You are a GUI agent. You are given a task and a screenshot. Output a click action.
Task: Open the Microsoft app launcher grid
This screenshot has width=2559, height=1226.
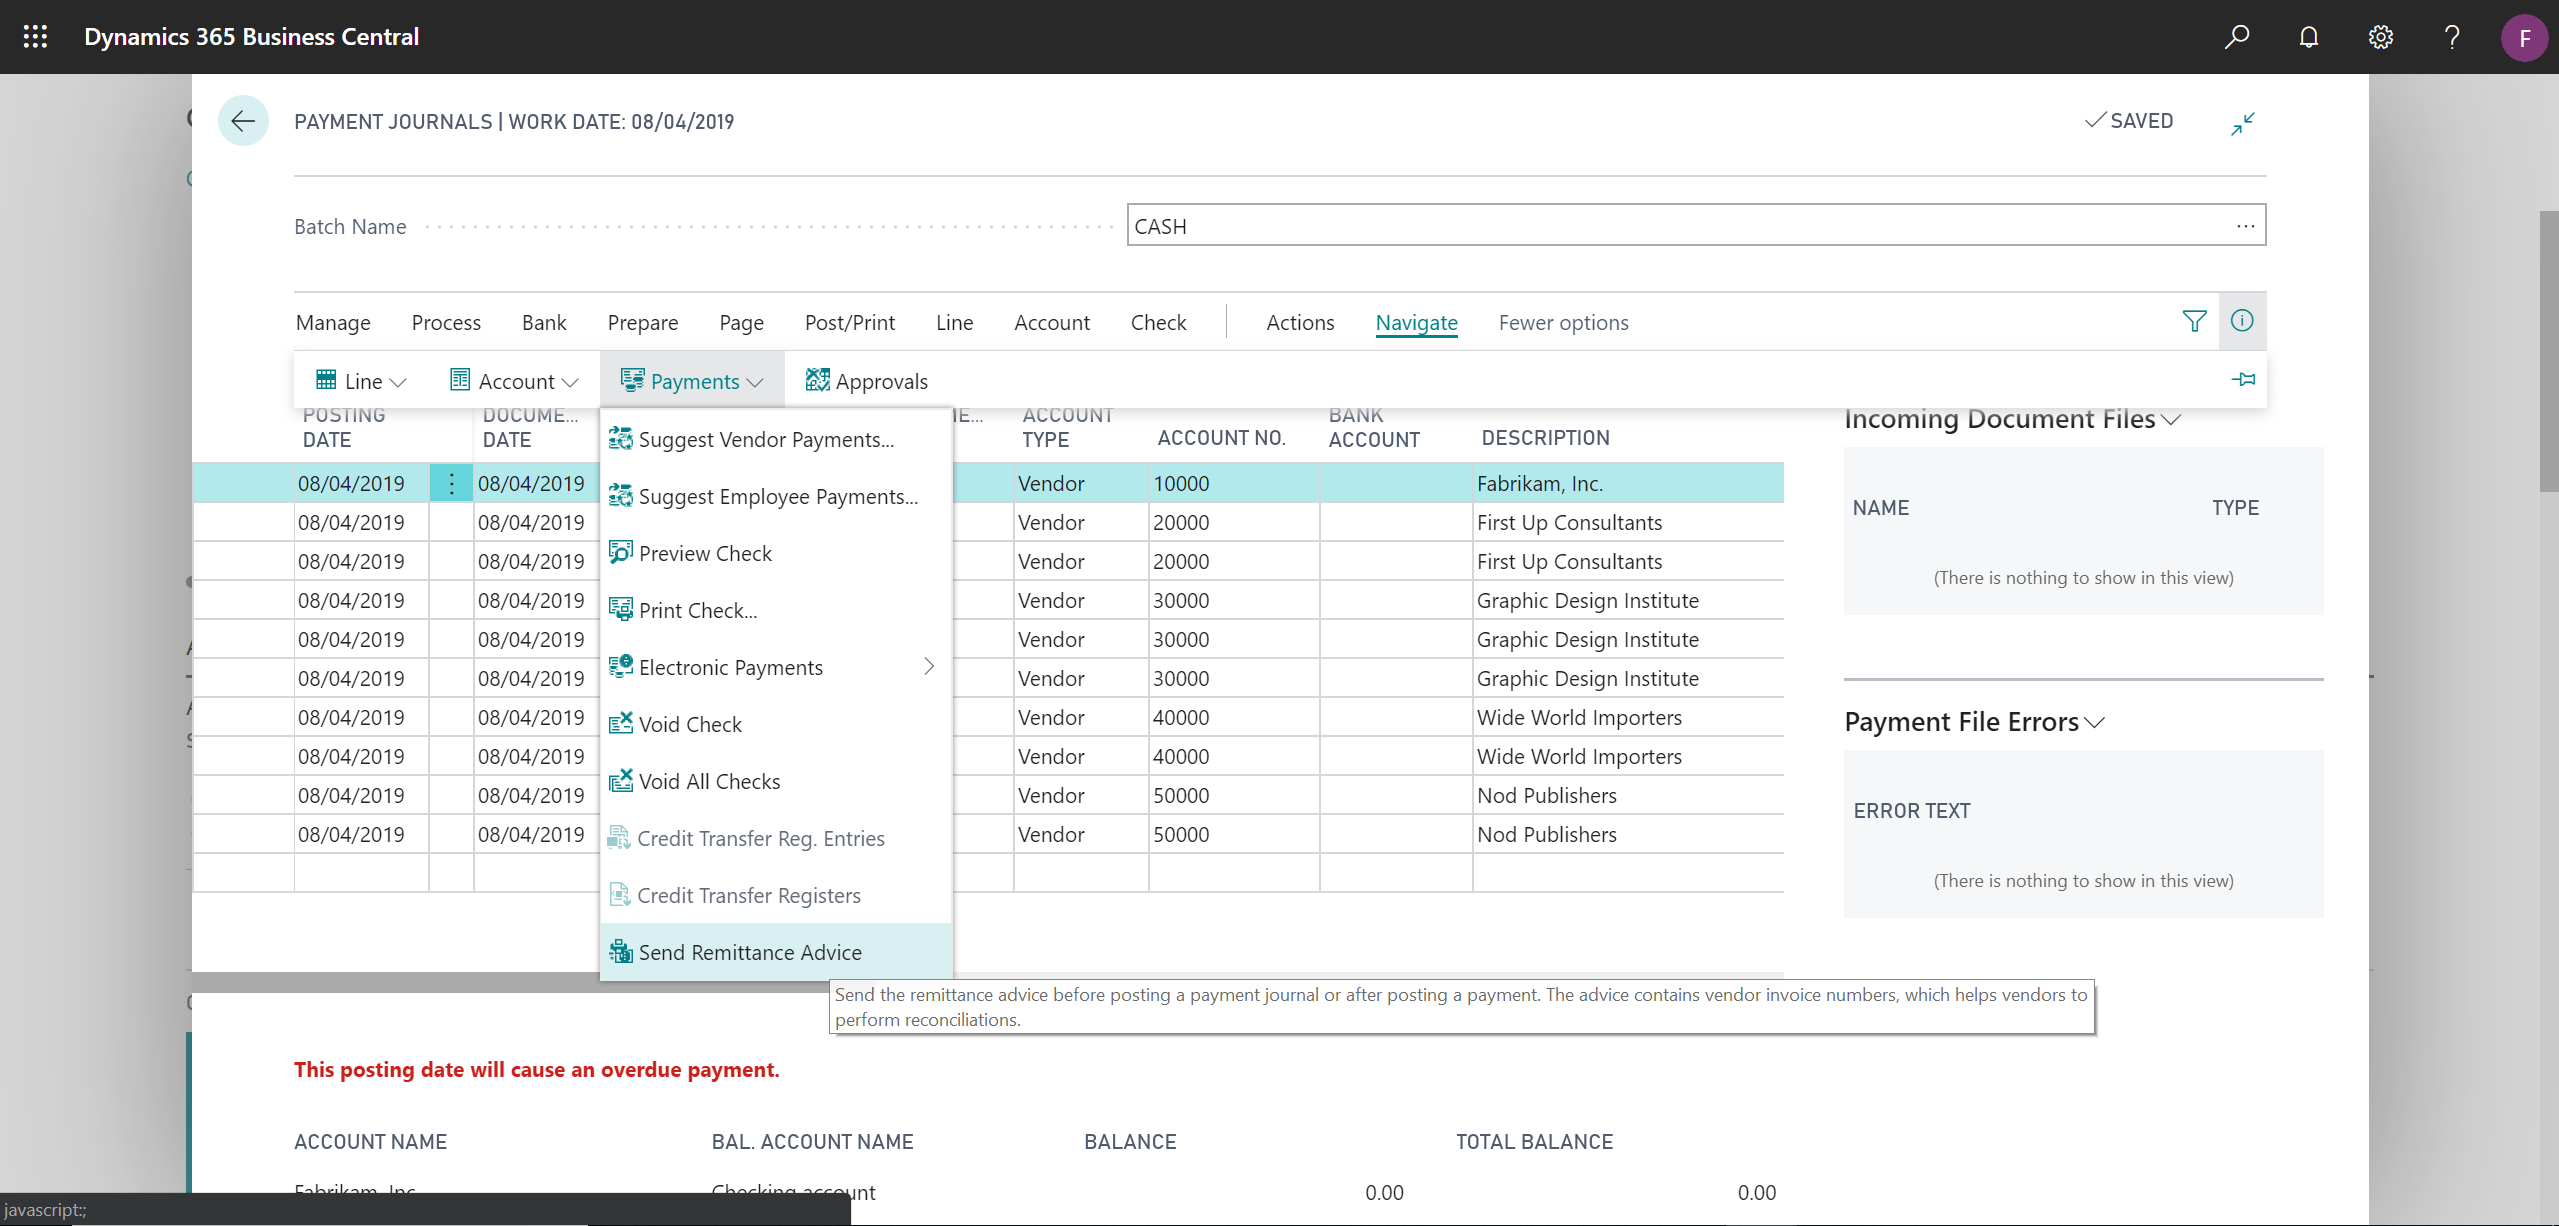point(34,37)
